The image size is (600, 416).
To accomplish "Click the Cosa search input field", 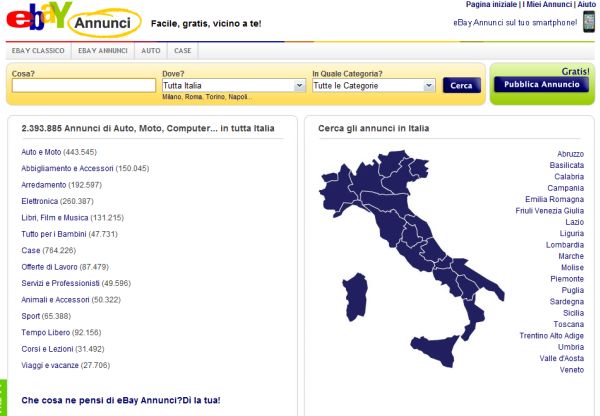I will 84,85.
